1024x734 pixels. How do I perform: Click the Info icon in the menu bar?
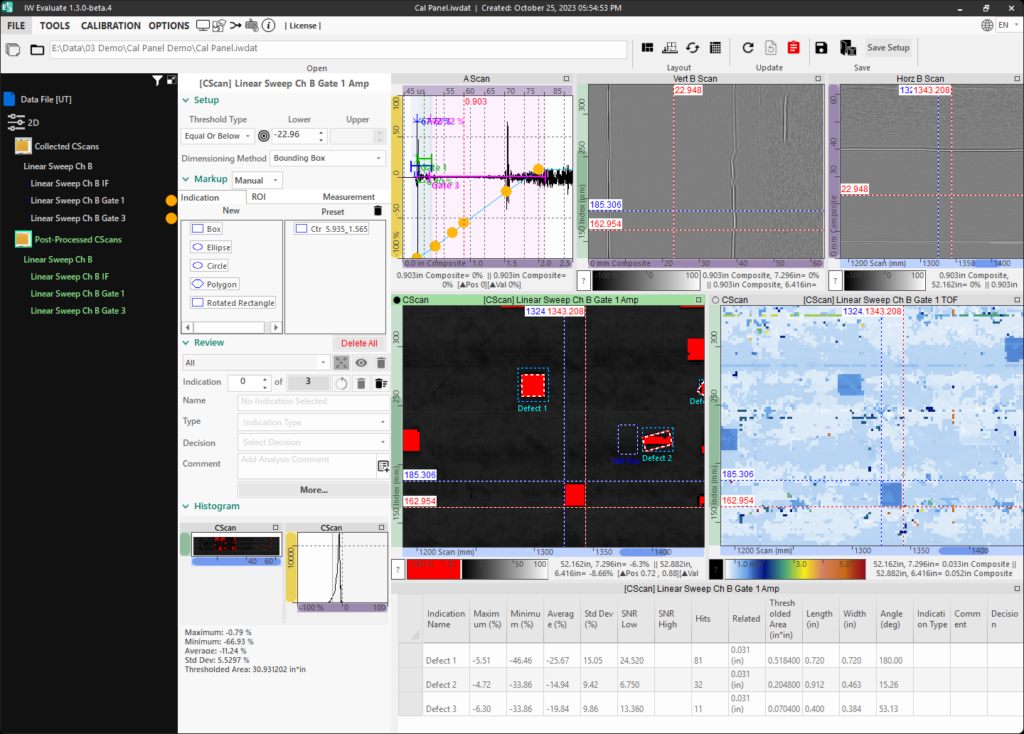[x=269, y=25]
